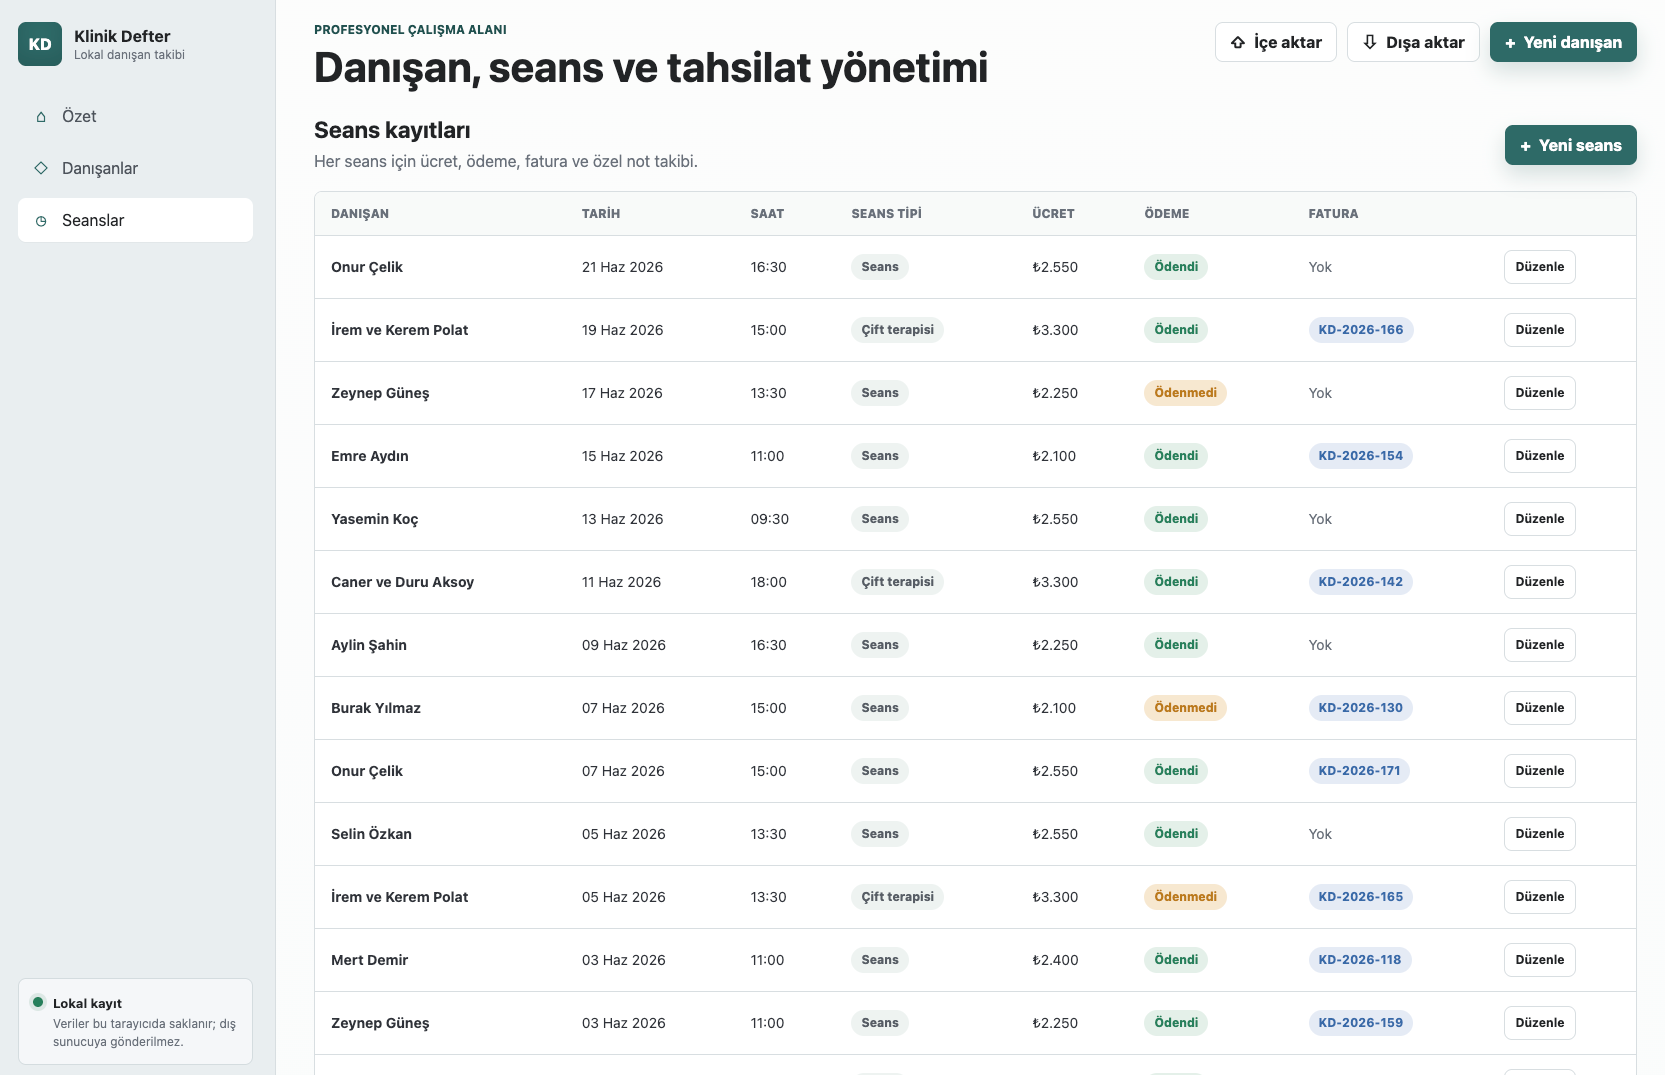This screenshot has height=1075, width=1665.
Task: Click the DANIŞAN column header
Action: point(360,214)
